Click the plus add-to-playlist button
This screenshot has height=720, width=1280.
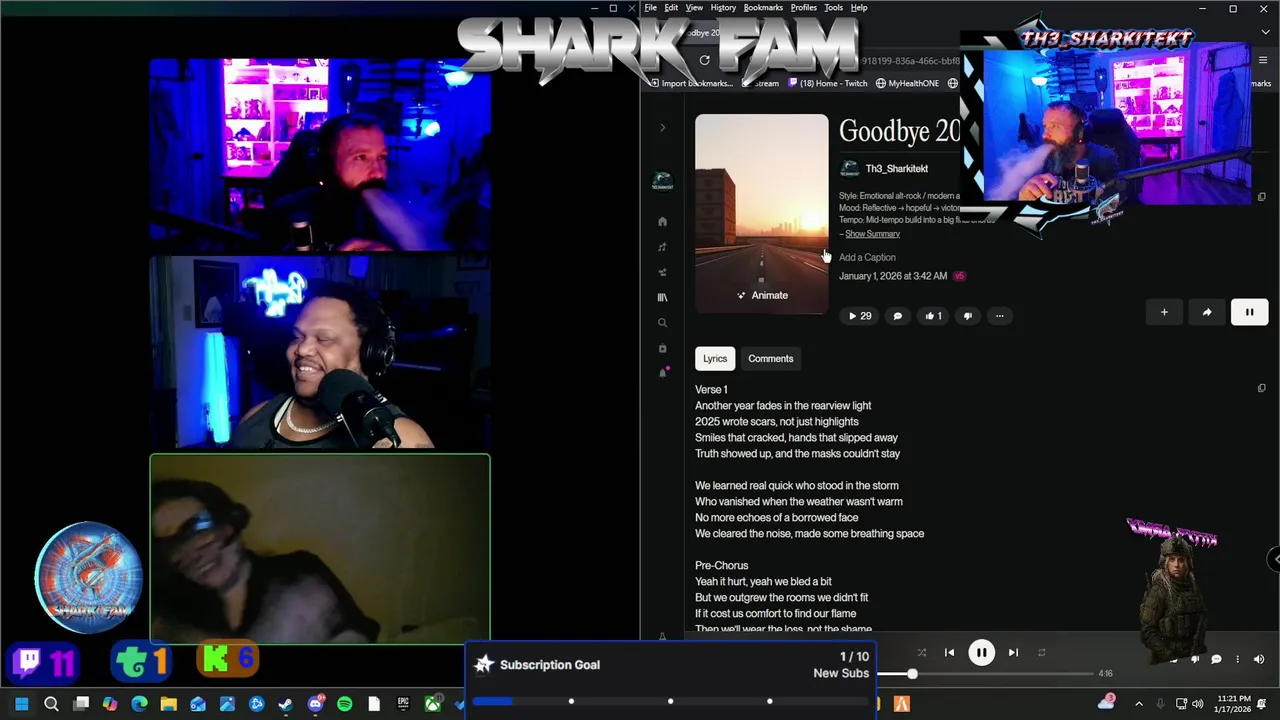1164,313
